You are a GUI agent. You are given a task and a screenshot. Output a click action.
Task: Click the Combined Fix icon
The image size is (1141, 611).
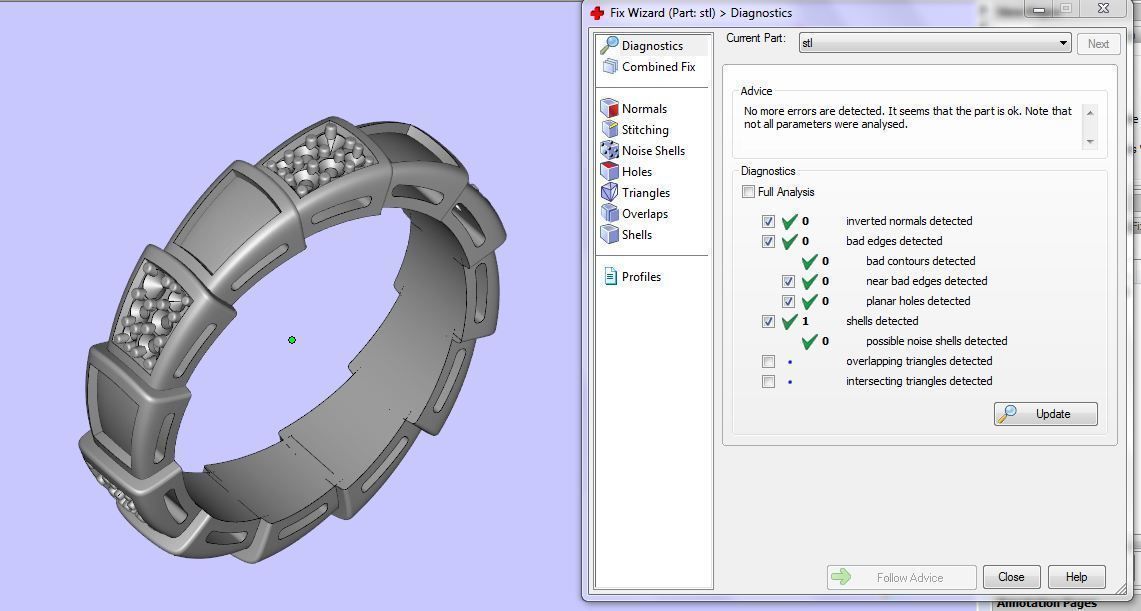[610, 67]
